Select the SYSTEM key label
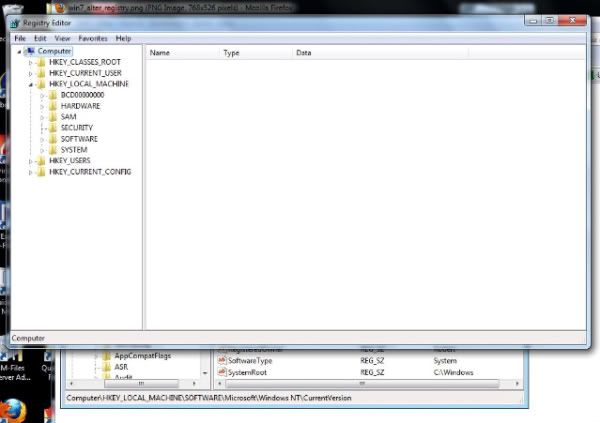Screen dimensions: 600x423 (x=74, y=150)
